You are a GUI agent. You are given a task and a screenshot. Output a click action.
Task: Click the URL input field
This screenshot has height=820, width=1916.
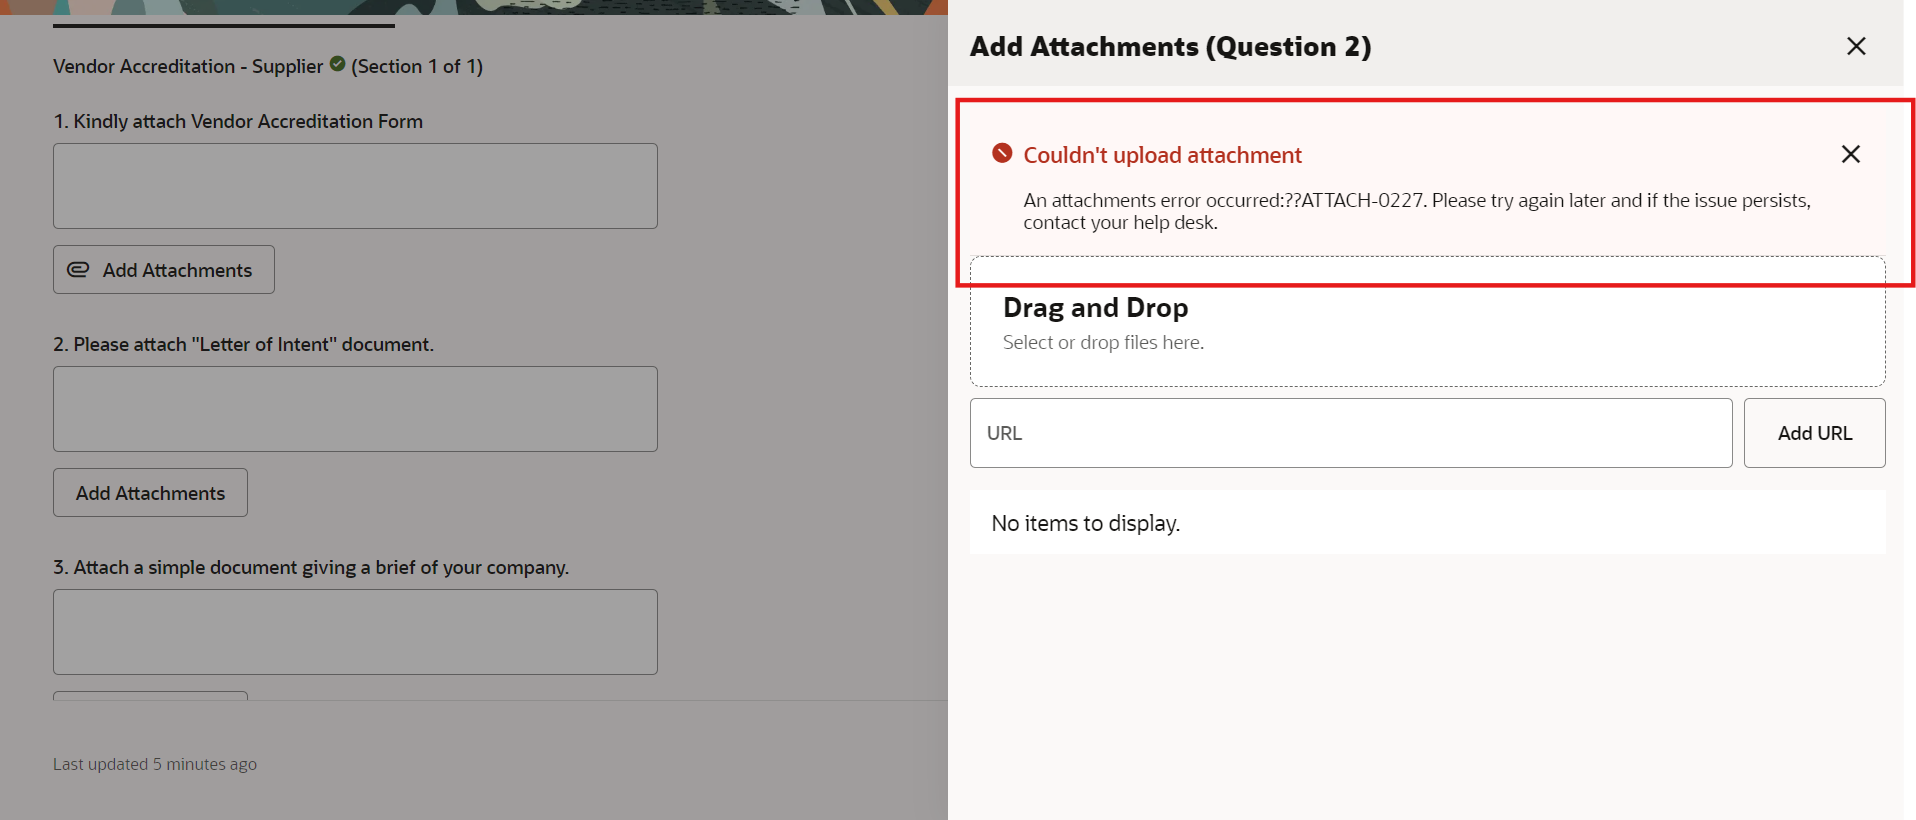1350,432
